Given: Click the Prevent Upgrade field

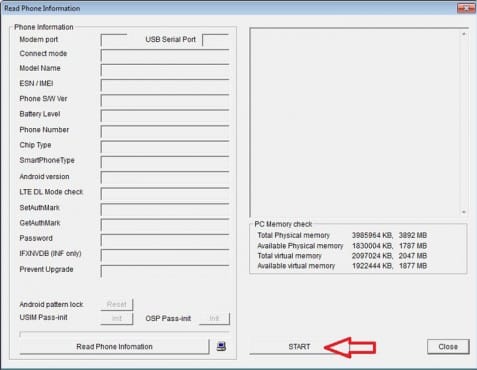Looking at the screenshot, I should [x=165, y=271].
